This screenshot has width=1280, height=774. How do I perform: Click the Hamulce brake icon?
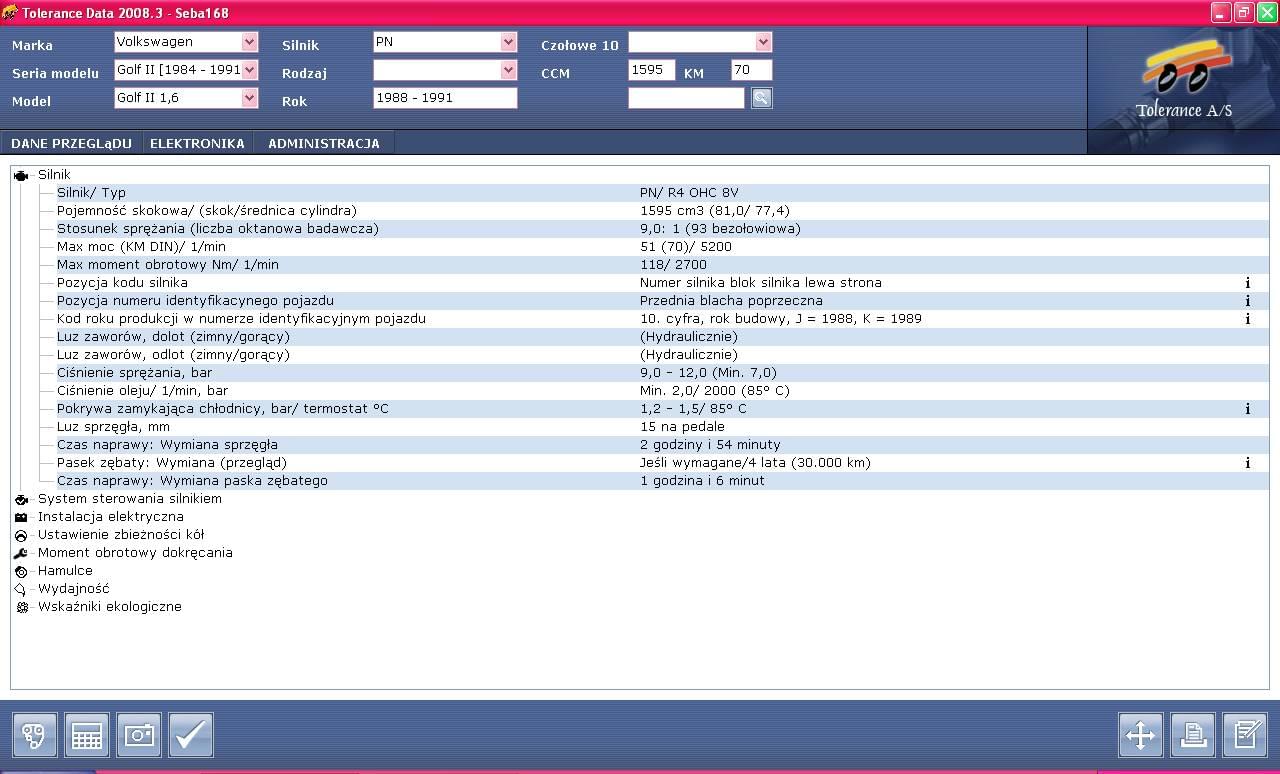(21, 571)
